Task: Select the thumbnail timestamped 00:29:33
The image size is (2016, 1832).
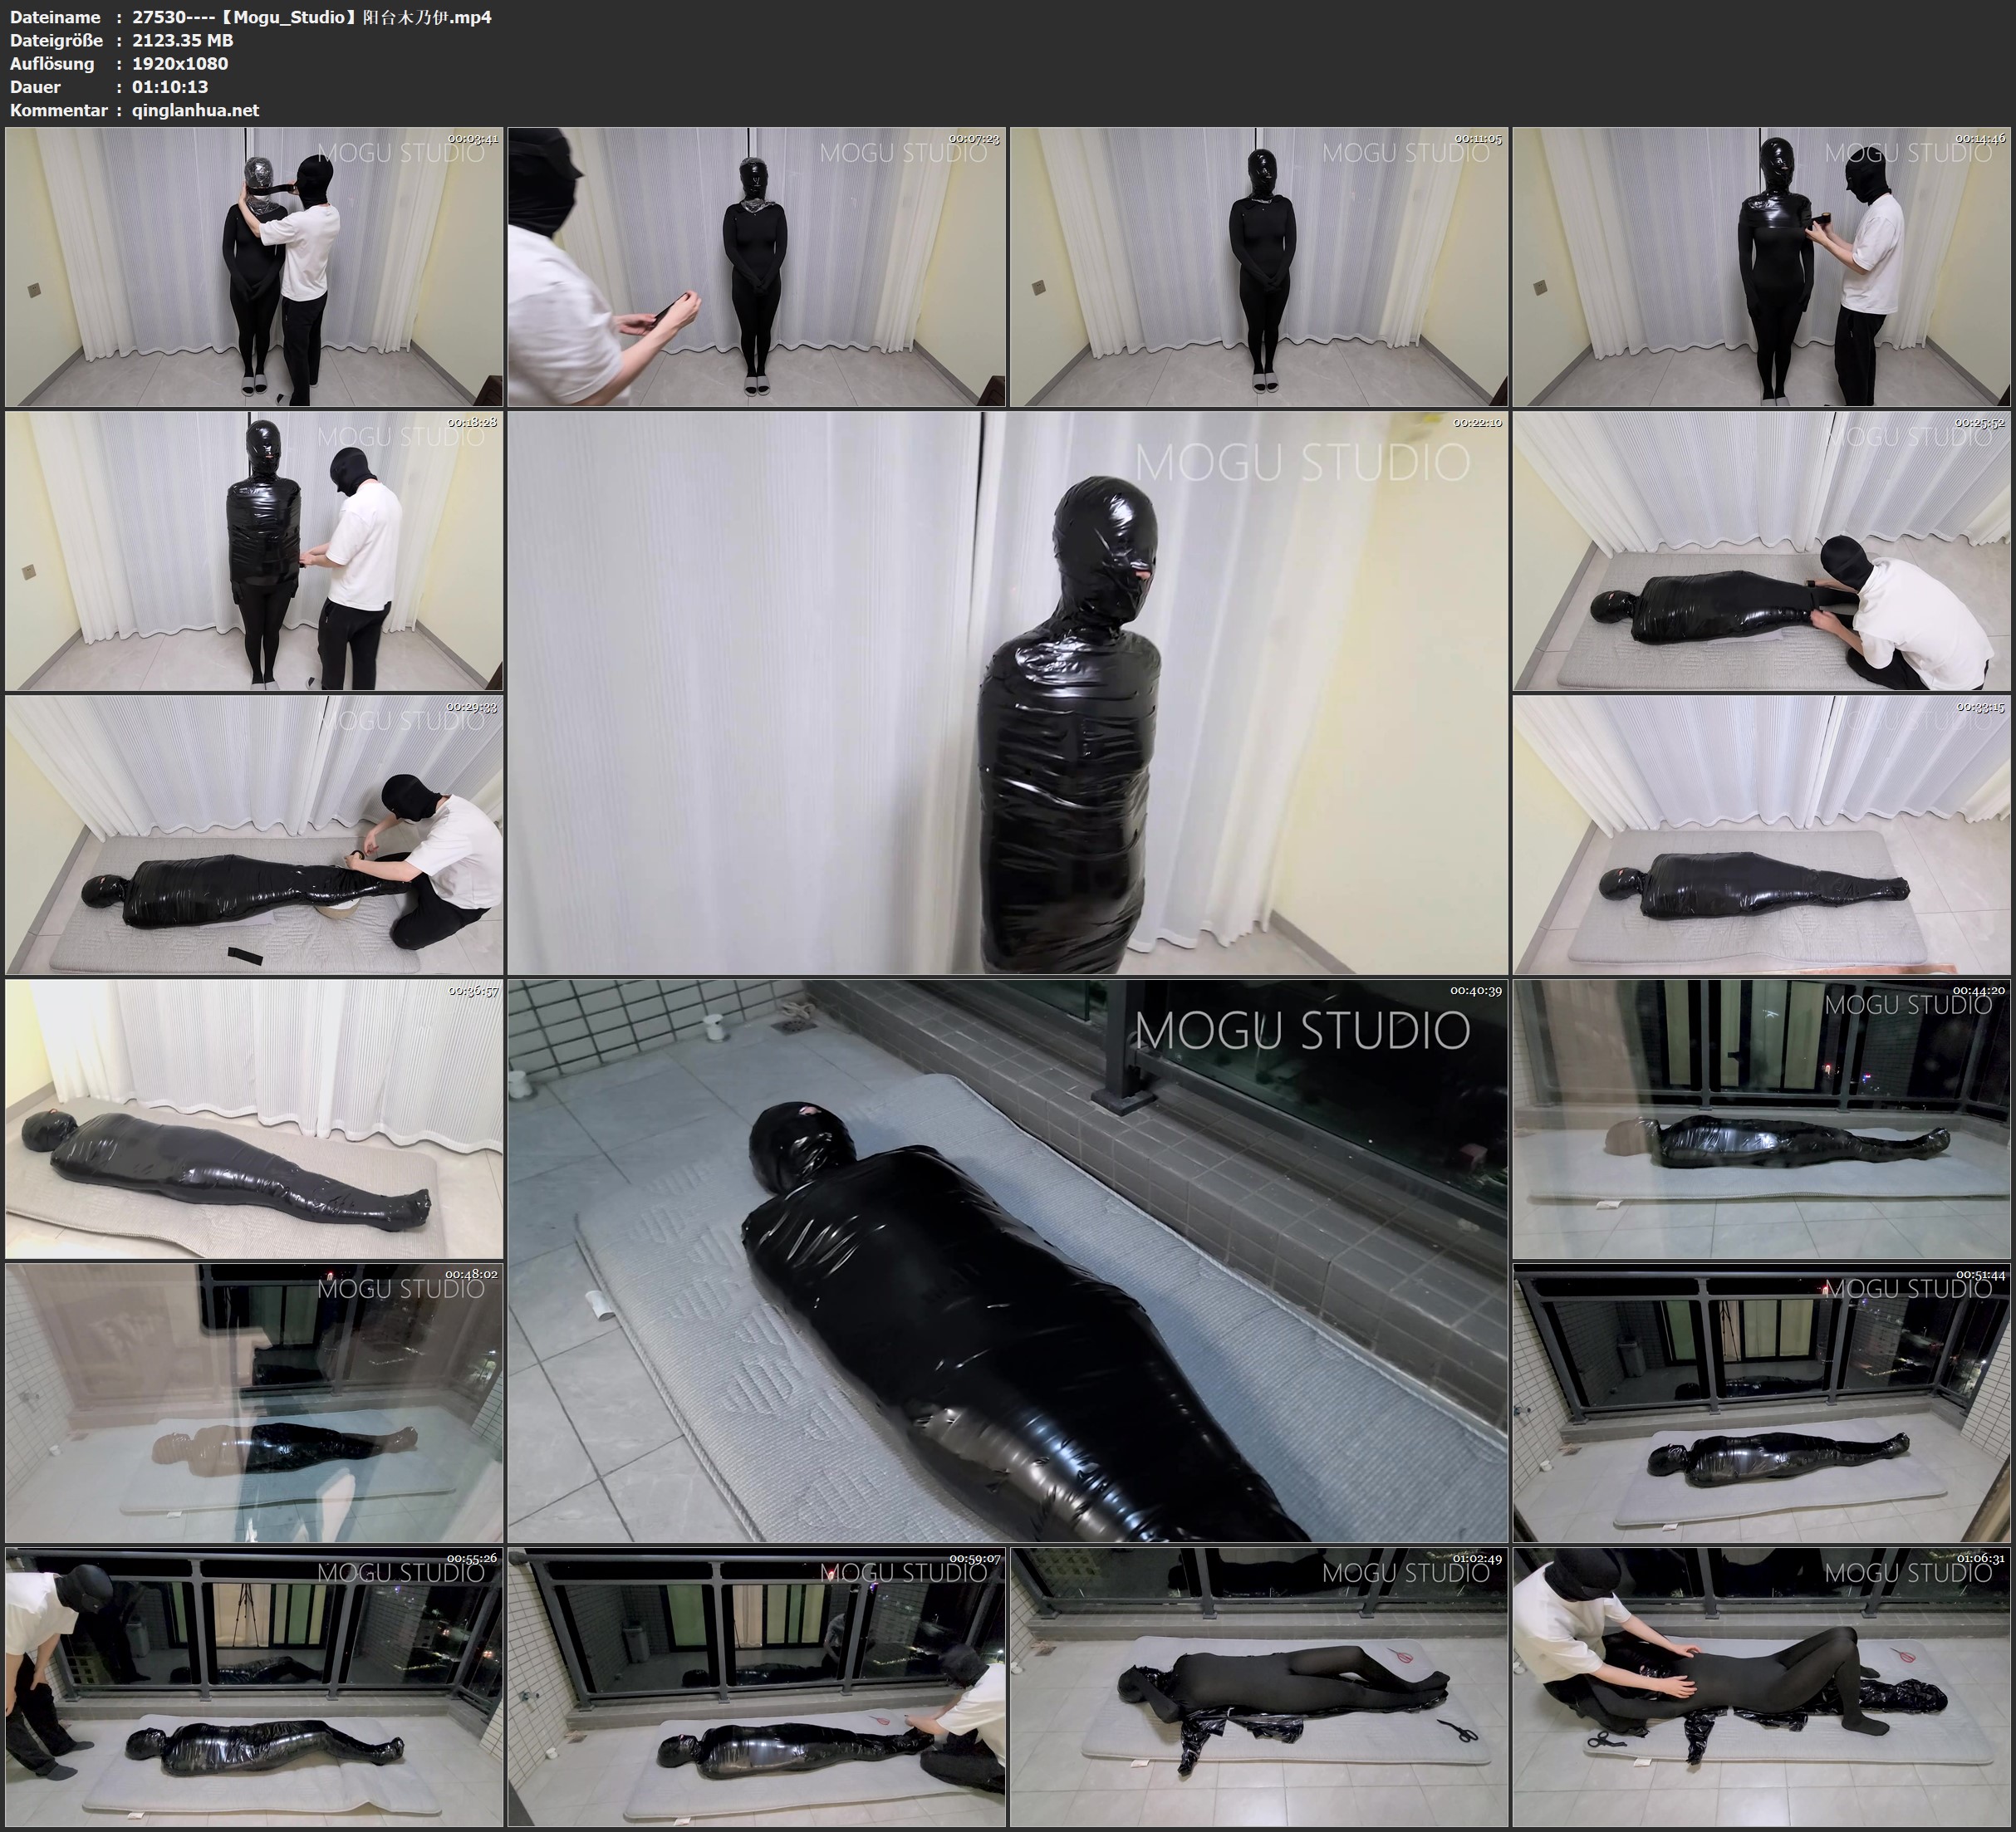Action: [254, 835]
